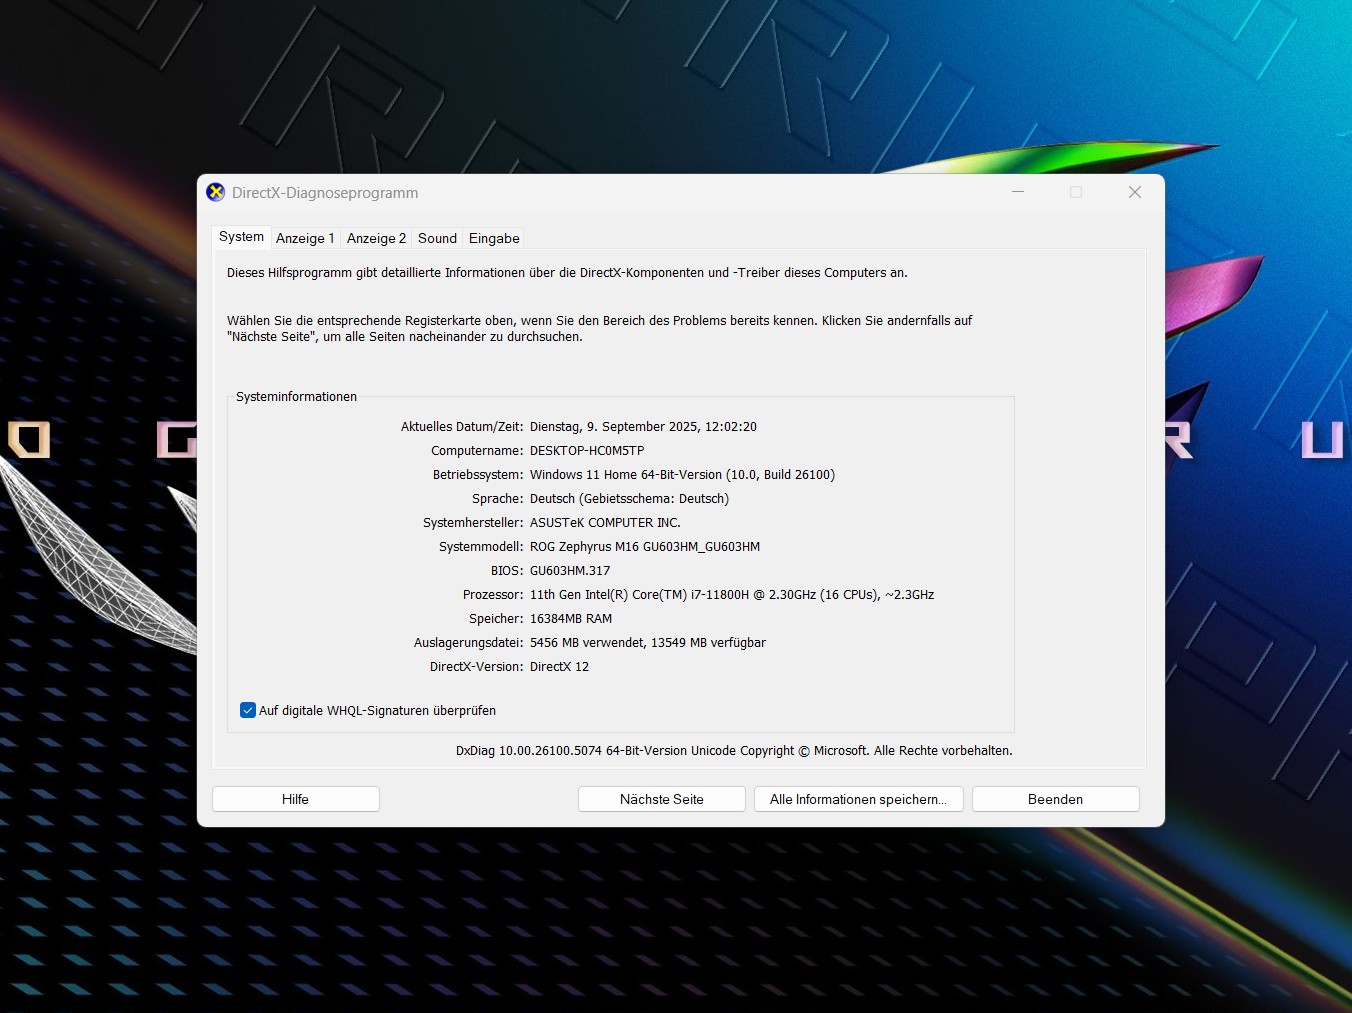1352x1013 pixels.
Task: Switch to the System tab
Action: pyautogui.click(x=241, y=237)
